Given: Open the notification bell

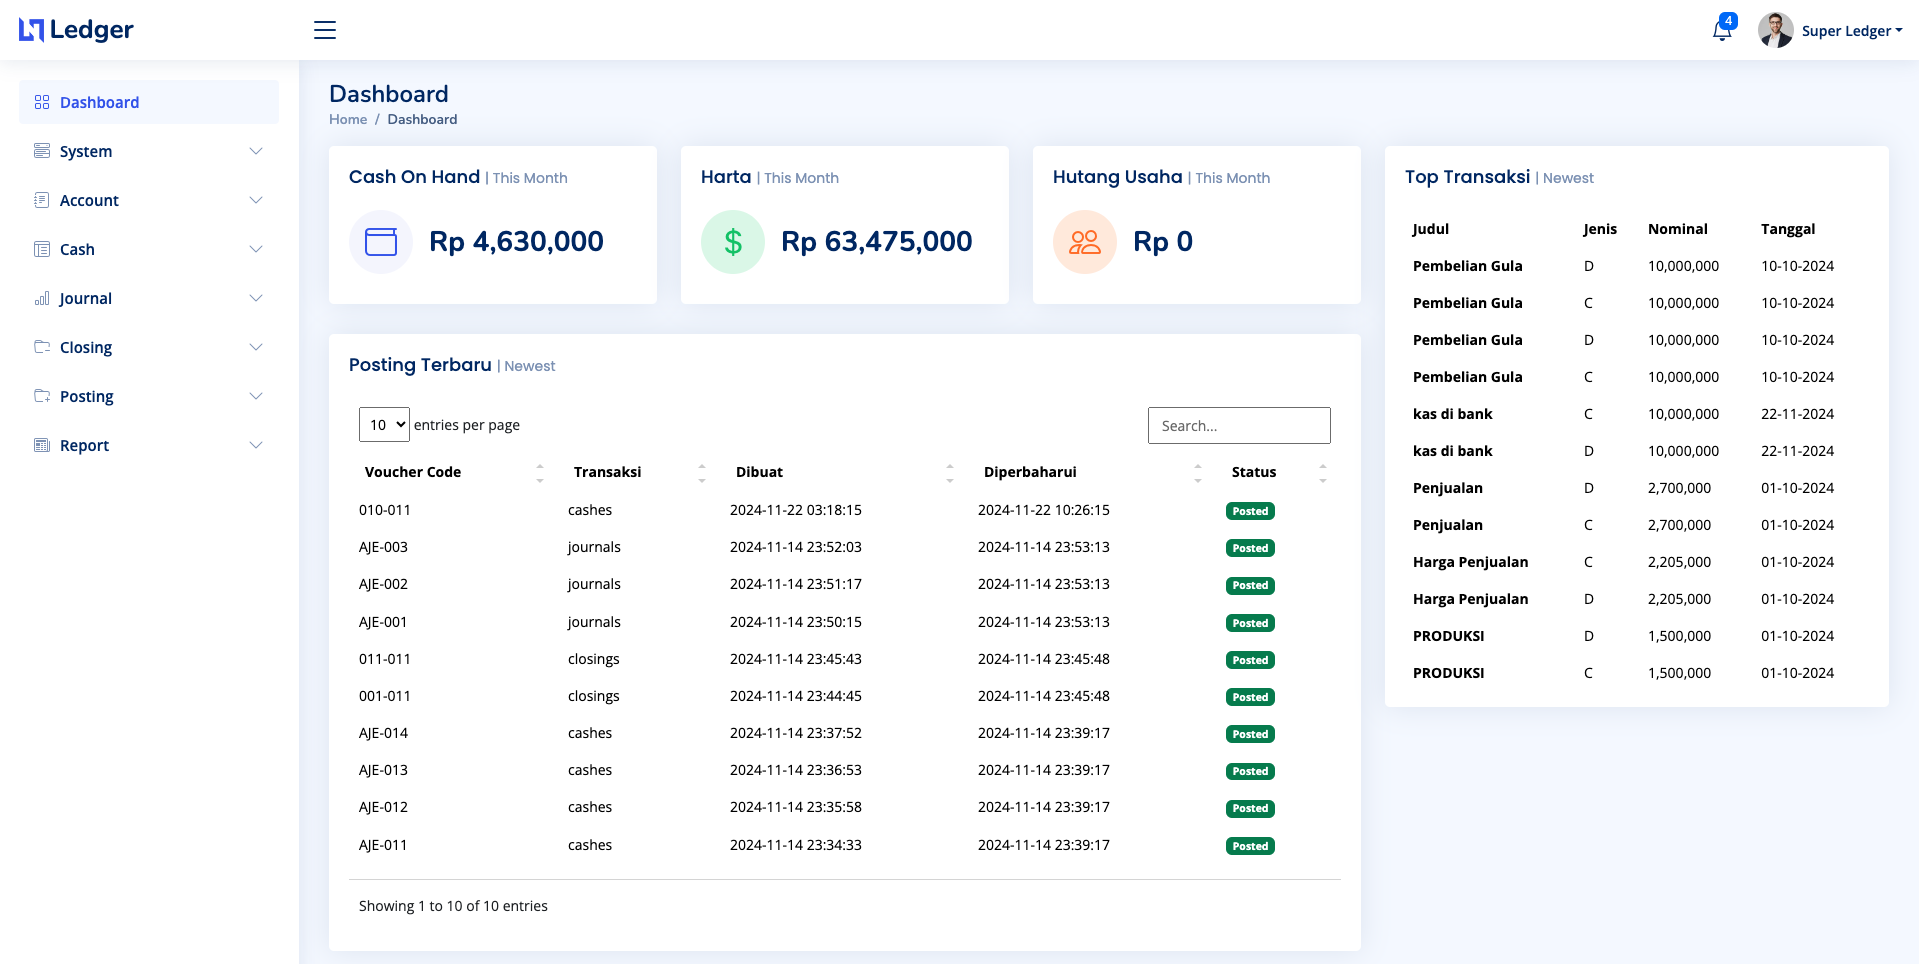Looking at the screenshot, I should click(x=1721, y=30).
